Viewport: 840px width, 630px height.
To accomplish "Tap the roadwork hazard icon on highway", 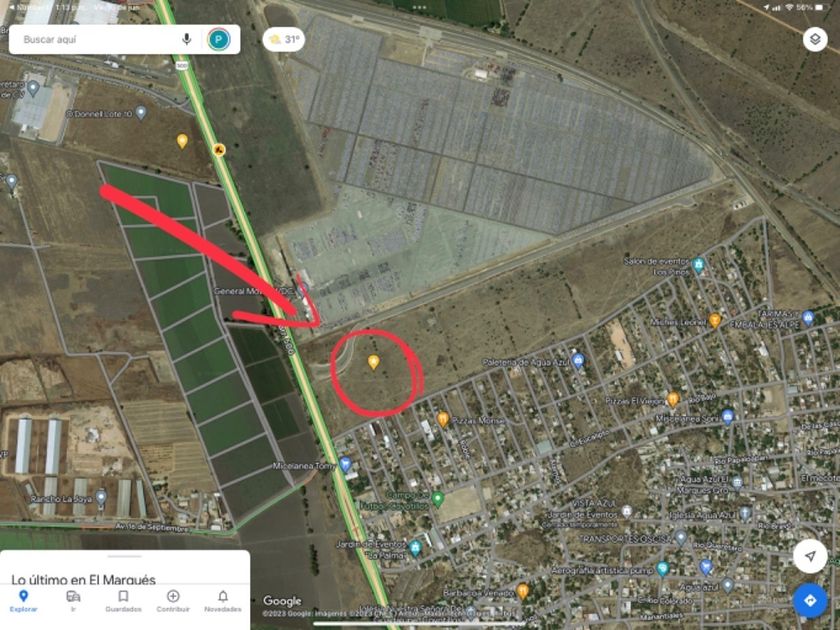I will coord(219,149).
